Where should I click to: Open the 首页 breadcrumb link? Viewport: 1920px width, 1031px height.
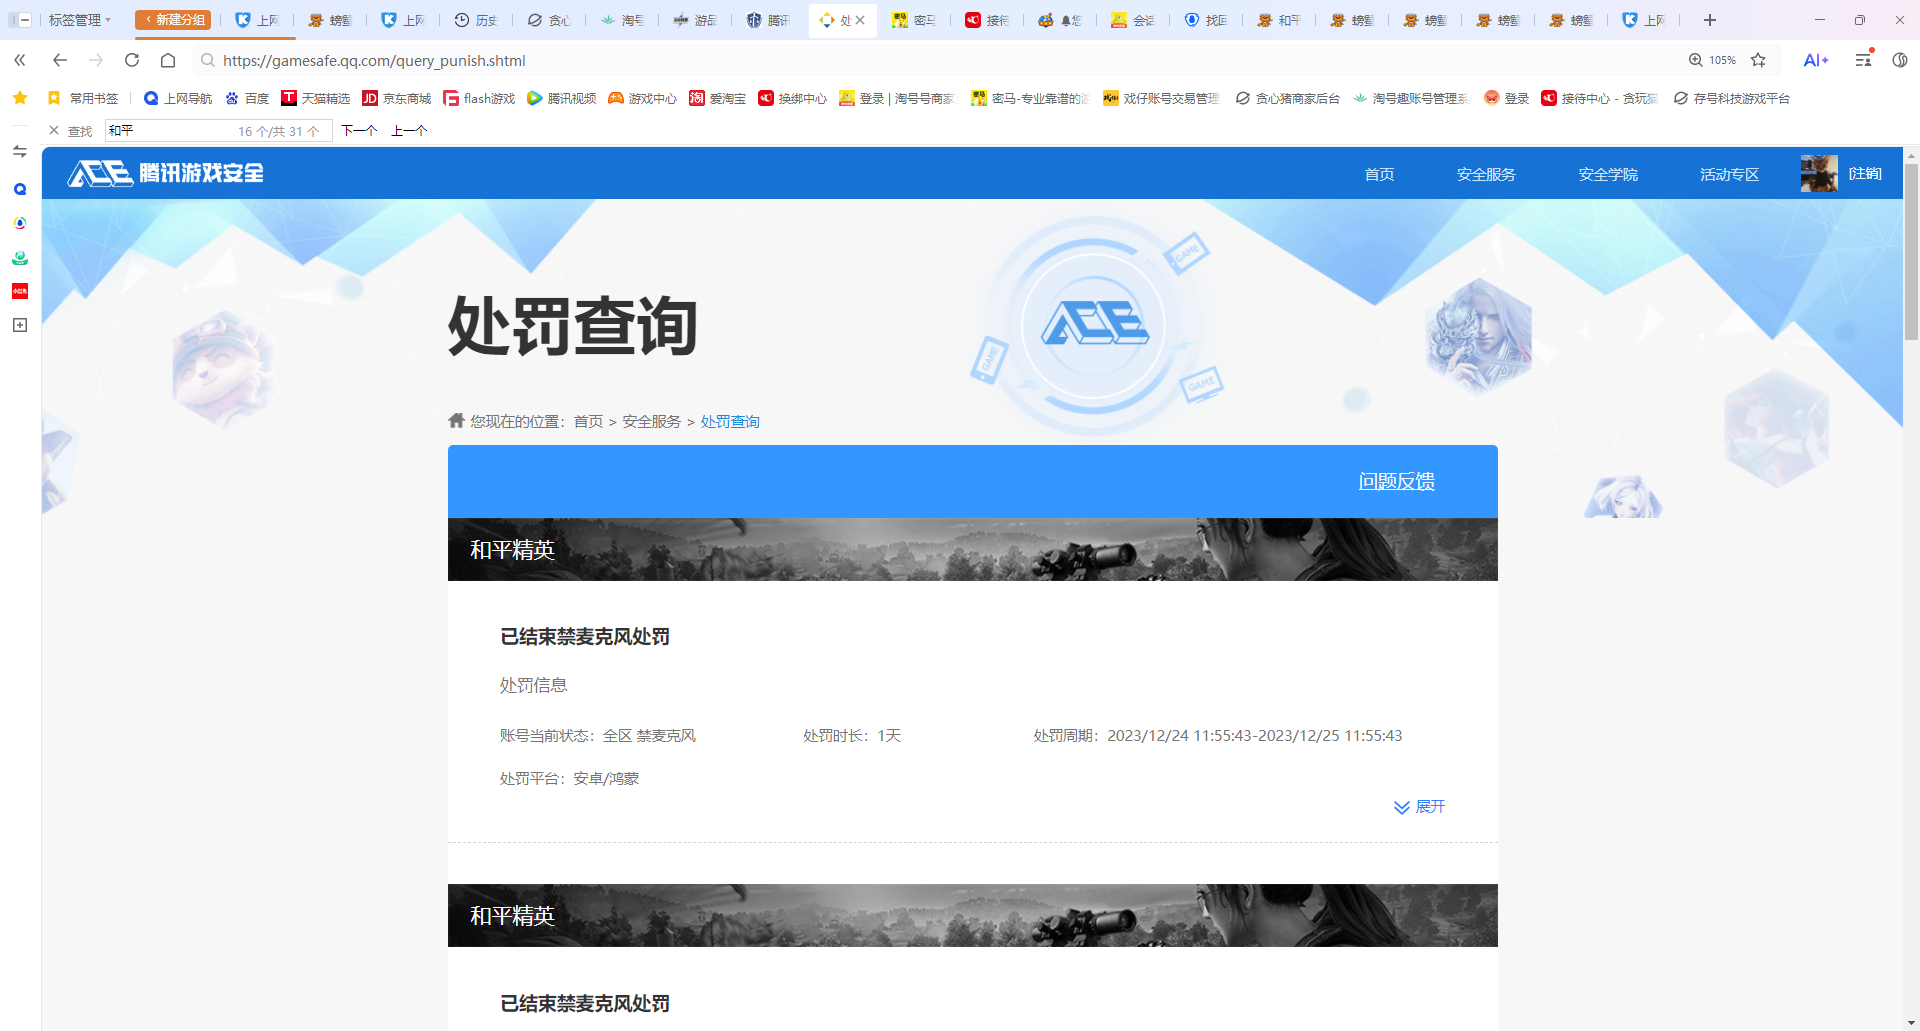588,421
